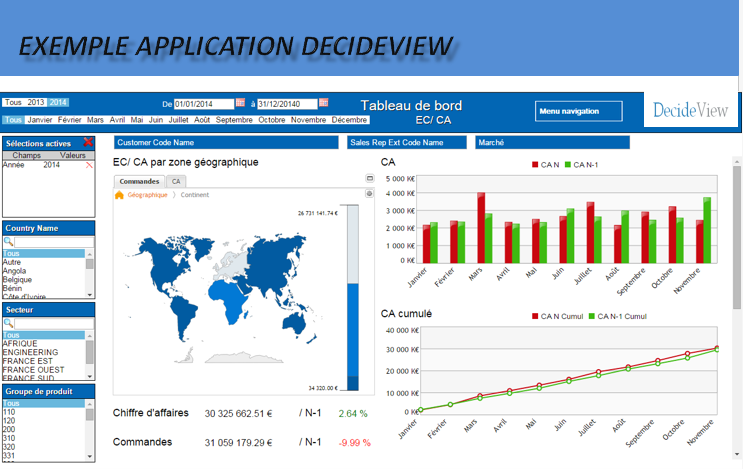The image size is (743, 469).
Task: Remove the Année 2014 selection
Action: 90,165
